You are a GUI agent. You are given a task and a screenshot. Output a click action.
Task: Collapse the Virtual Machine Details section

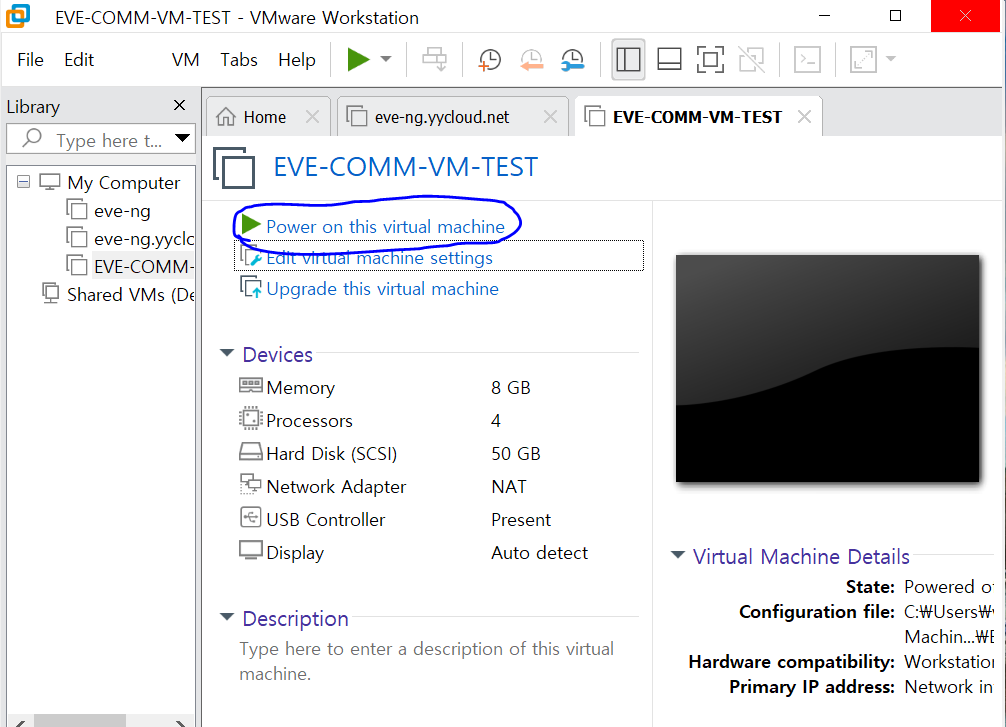tap(678, 554)
